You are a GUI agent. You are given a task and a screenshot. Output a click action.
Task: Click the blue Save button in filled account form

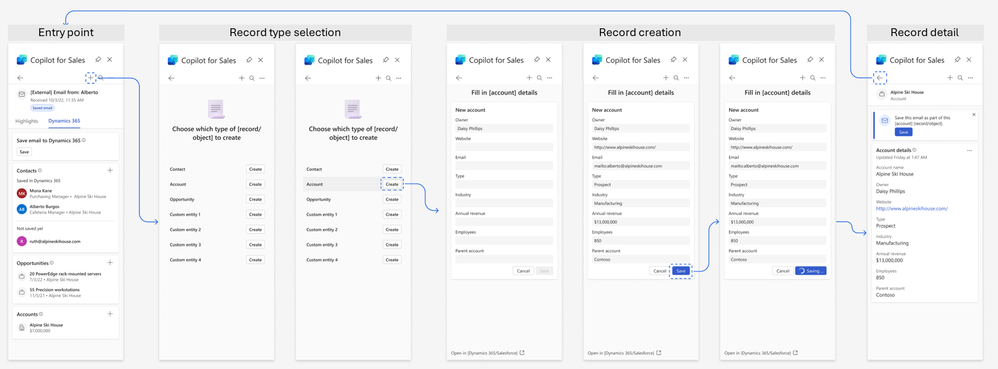point(680,270)
